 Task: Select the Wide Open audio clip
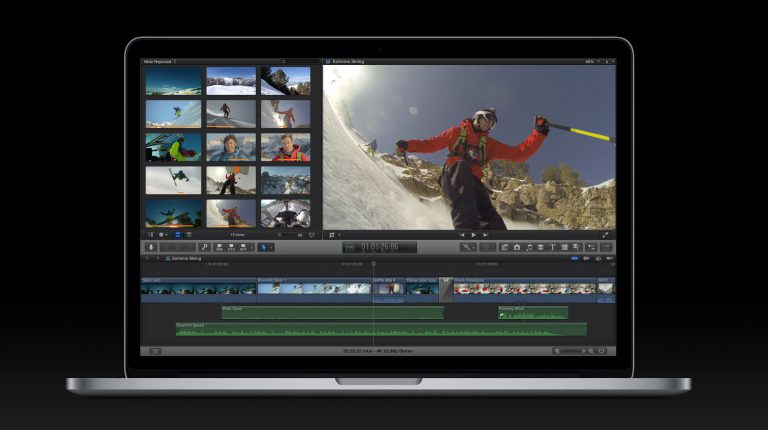point(333,312)
